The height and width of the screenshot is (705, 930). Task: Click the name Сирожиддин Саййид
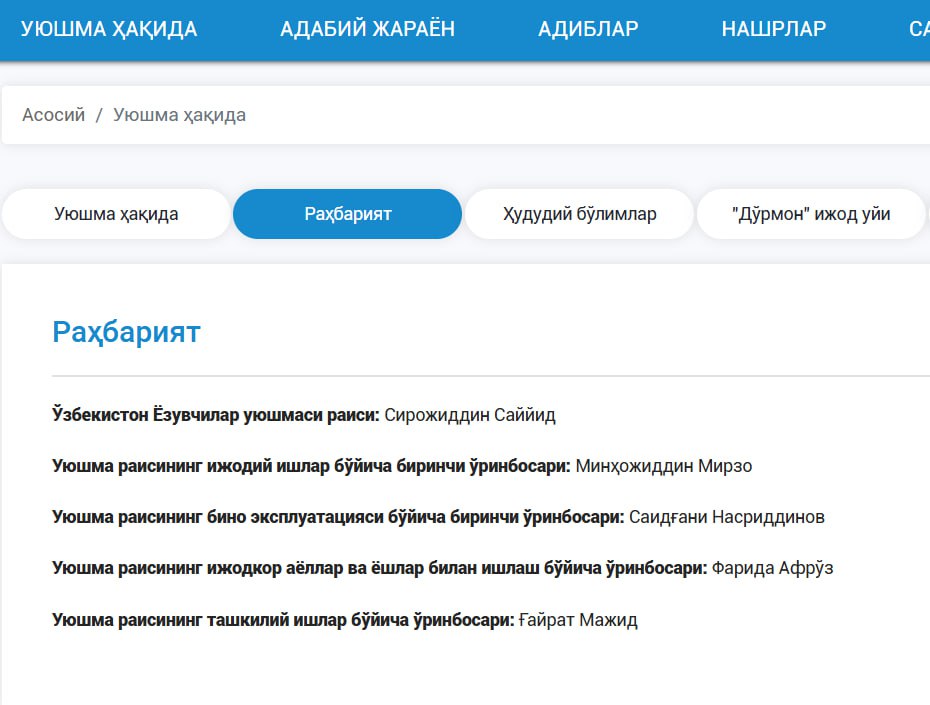(x=469, y=415)
